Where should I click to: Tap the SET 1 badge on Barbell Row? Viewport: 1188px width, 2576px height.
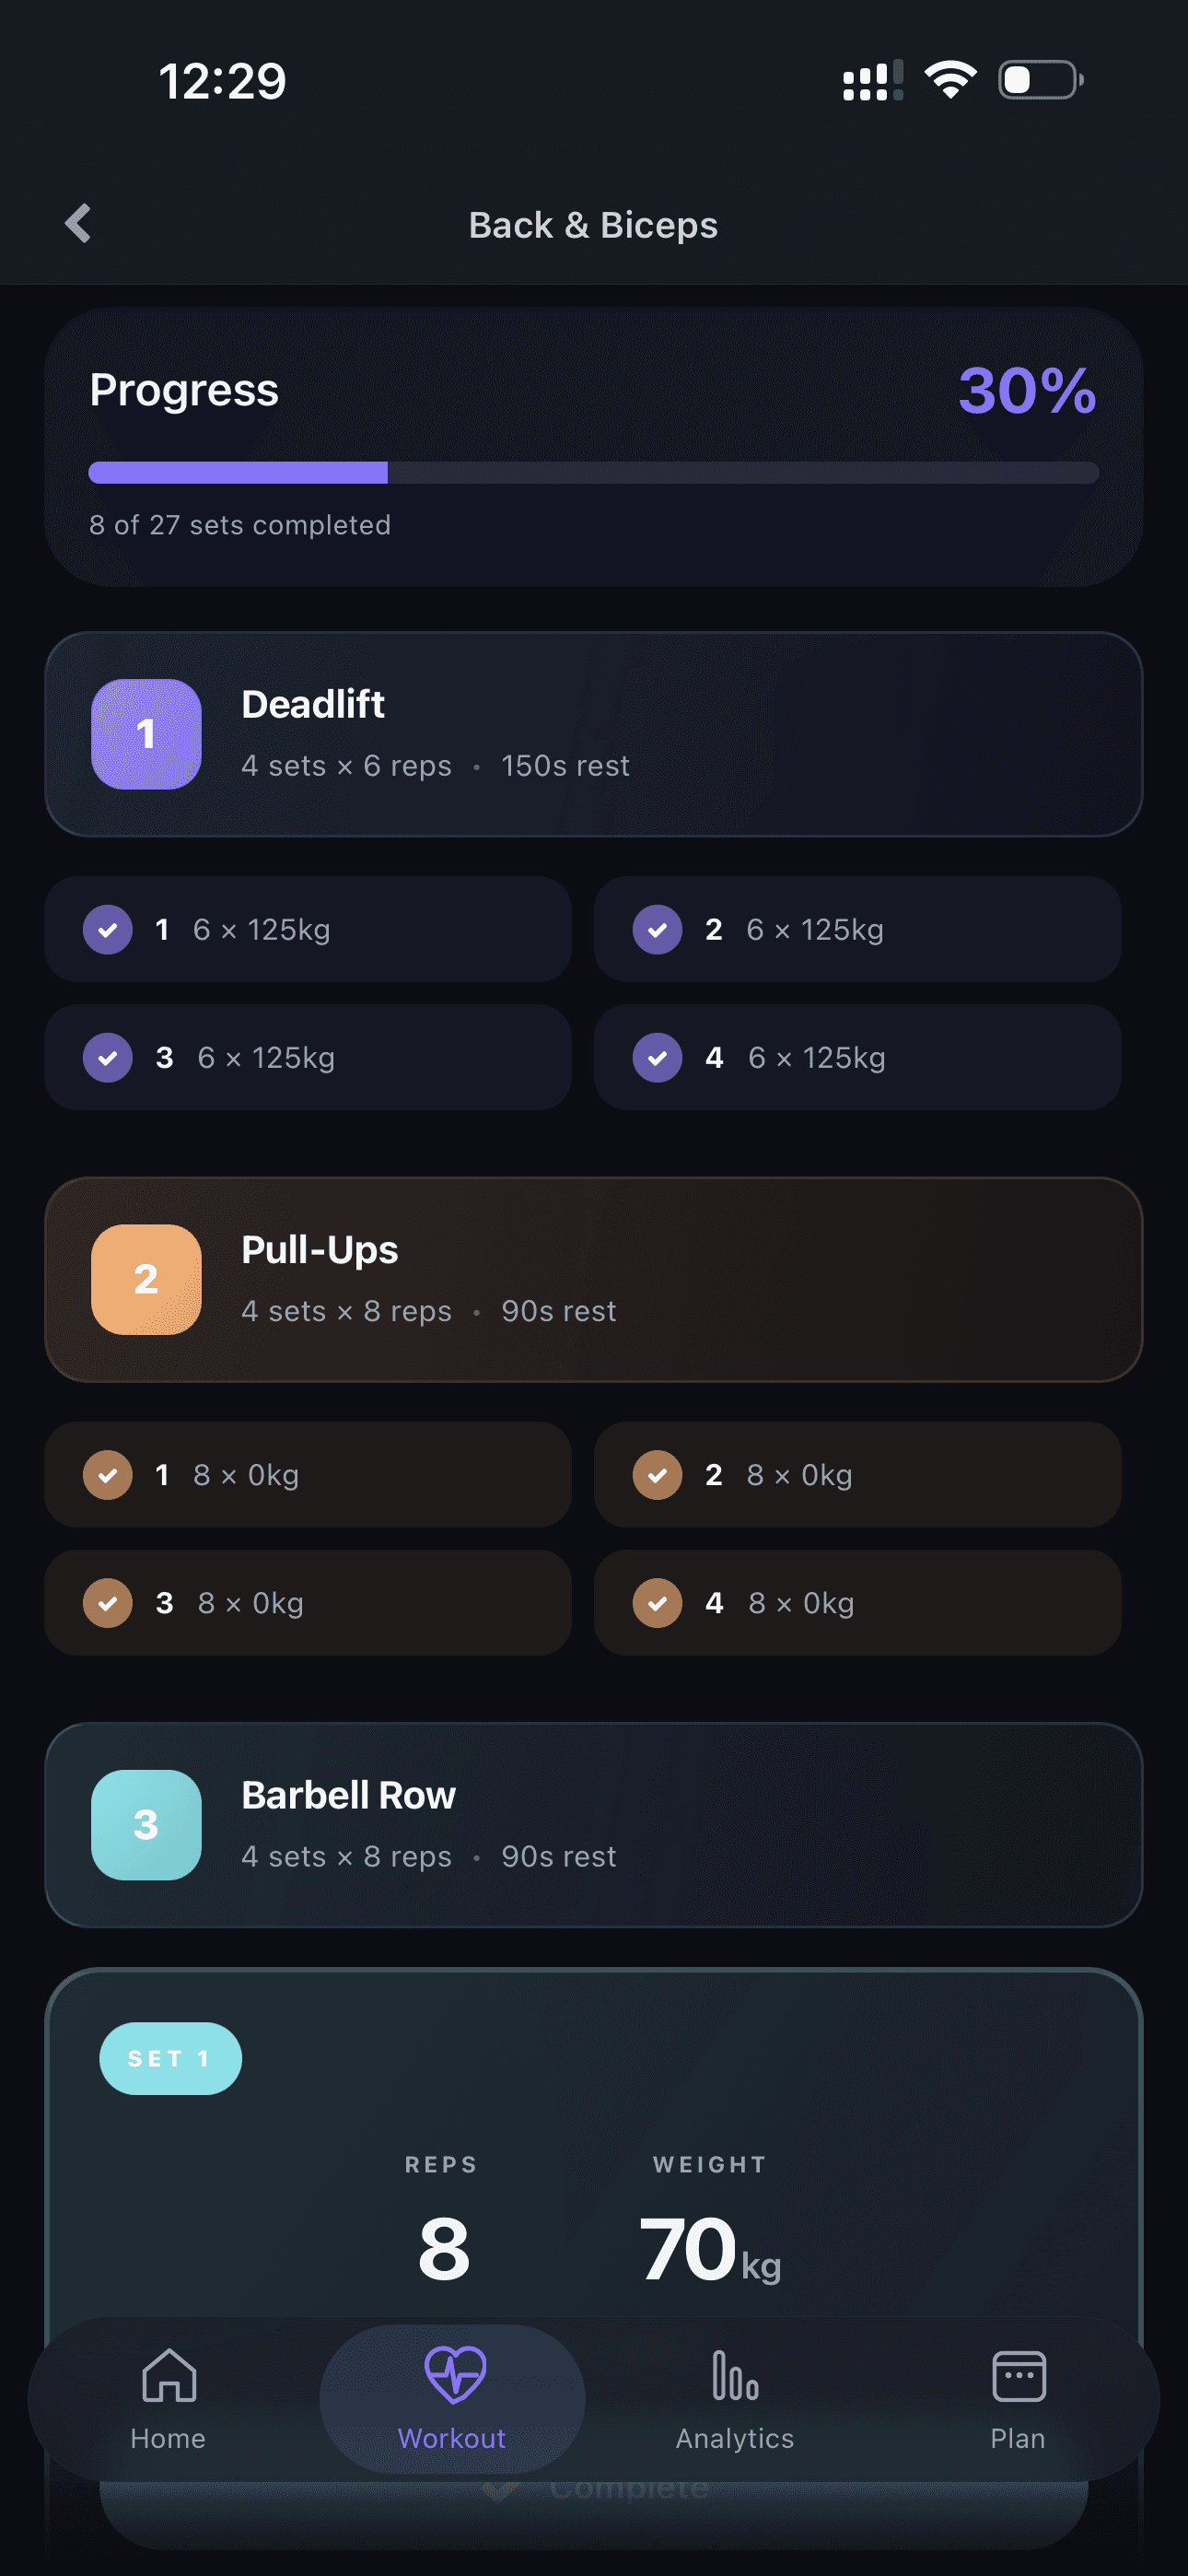[x=169, y=2056]
